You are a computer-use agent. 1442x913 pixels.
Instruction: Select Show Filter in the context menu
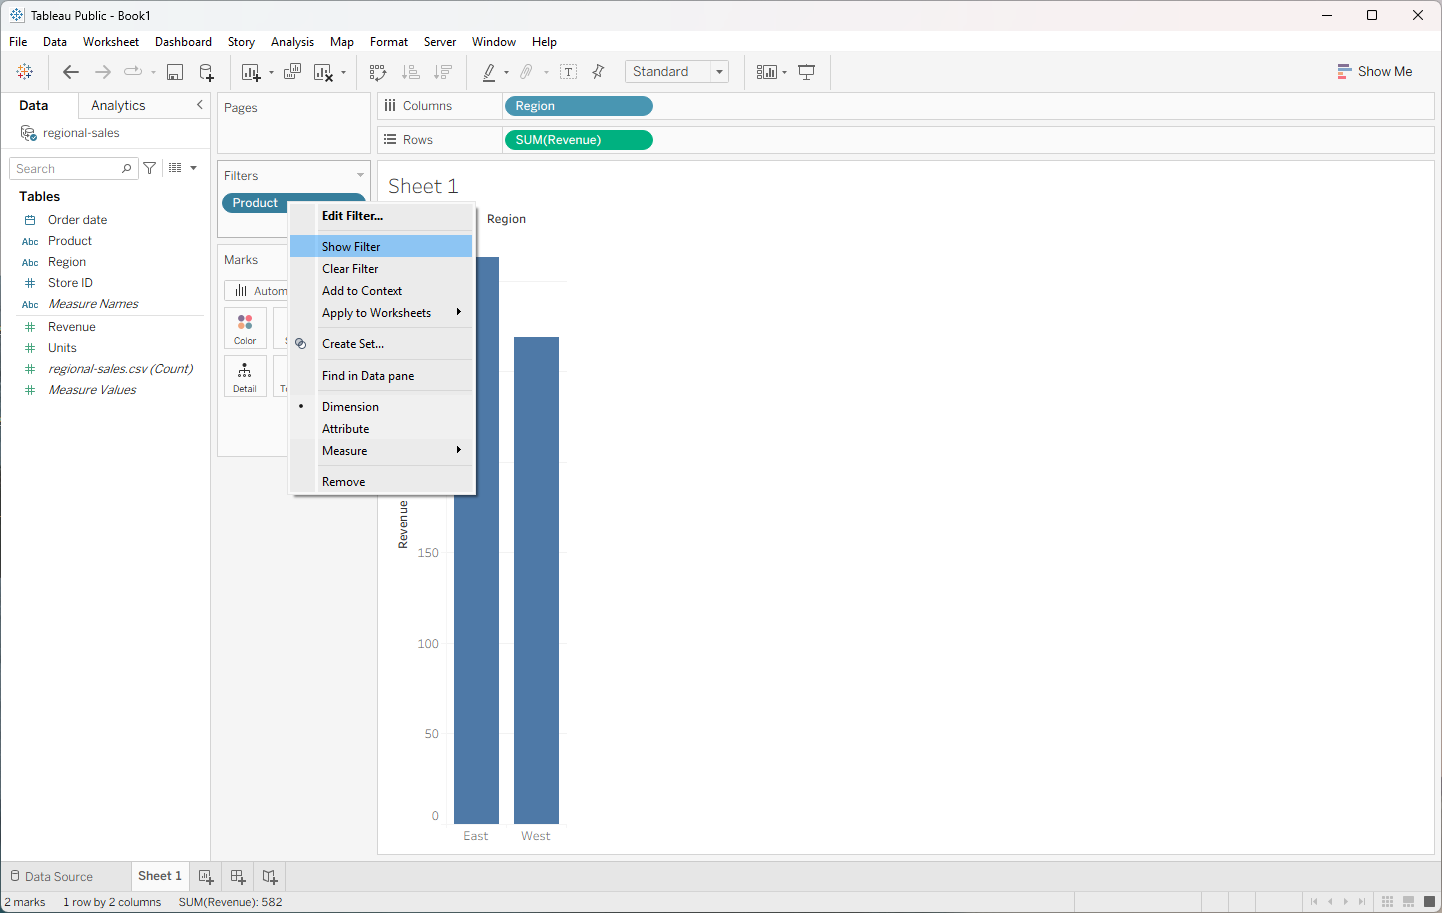381,247
